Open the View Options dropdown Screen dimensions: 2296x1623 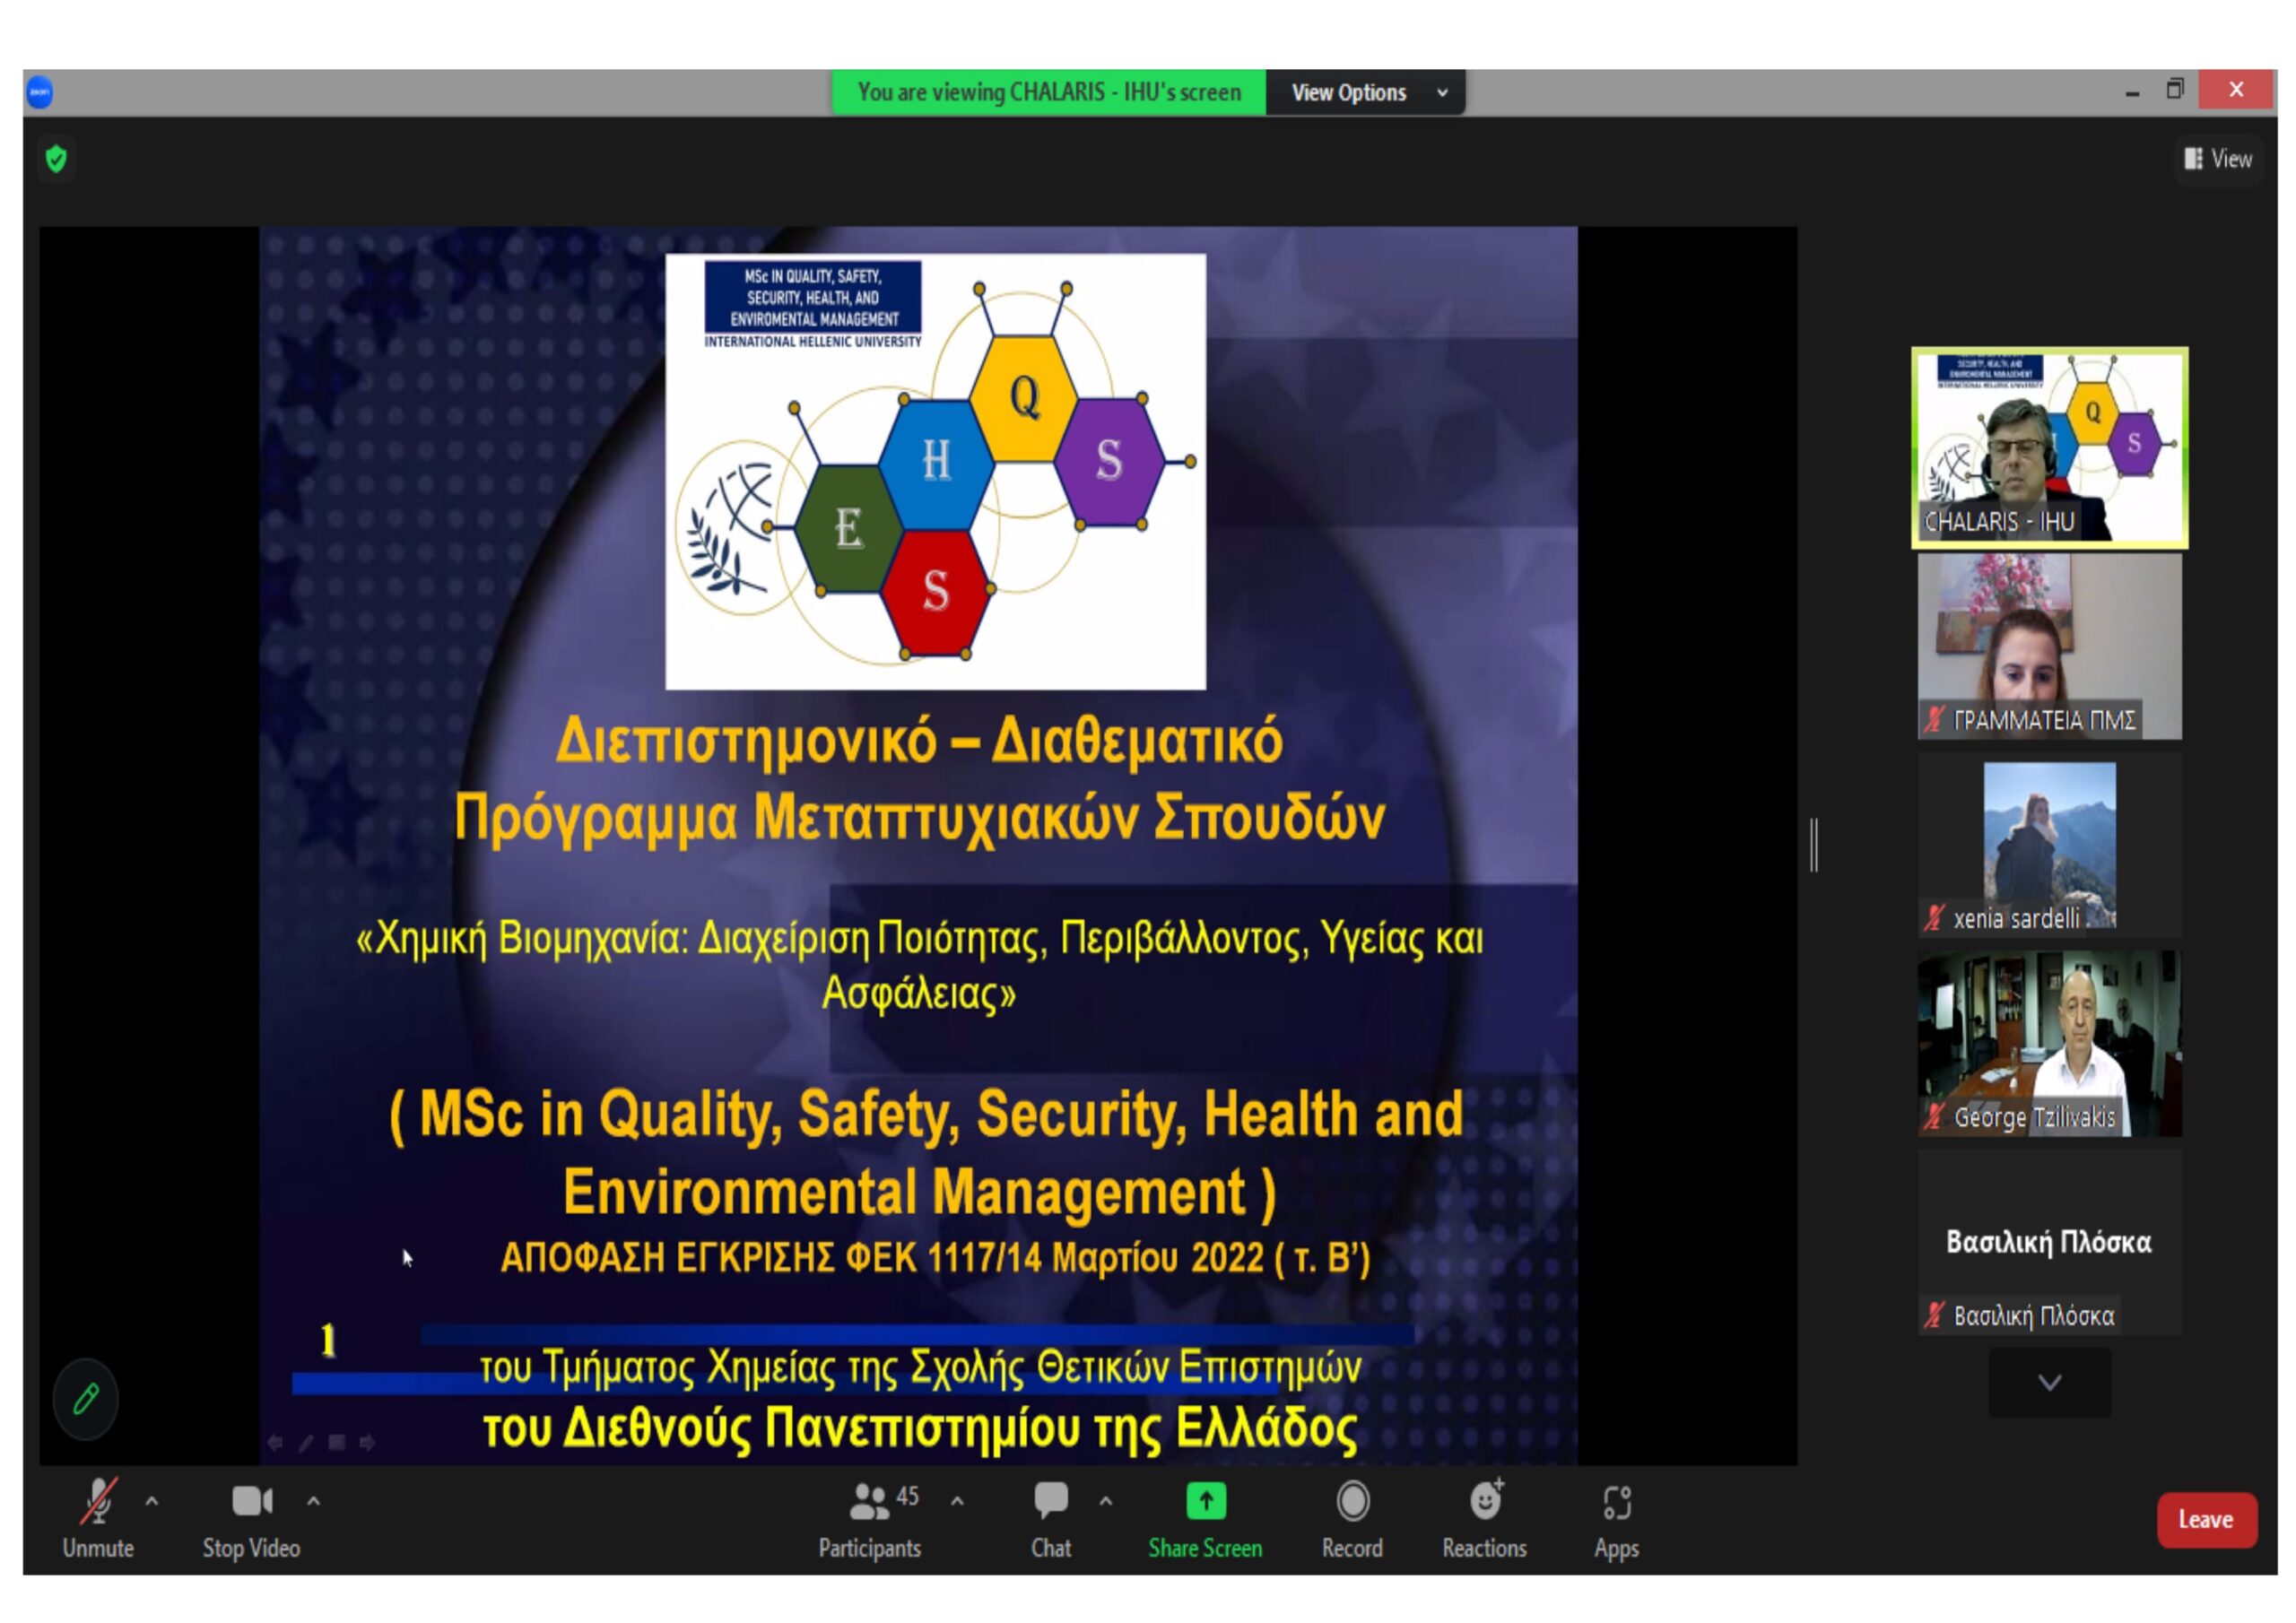(1366, 92)
